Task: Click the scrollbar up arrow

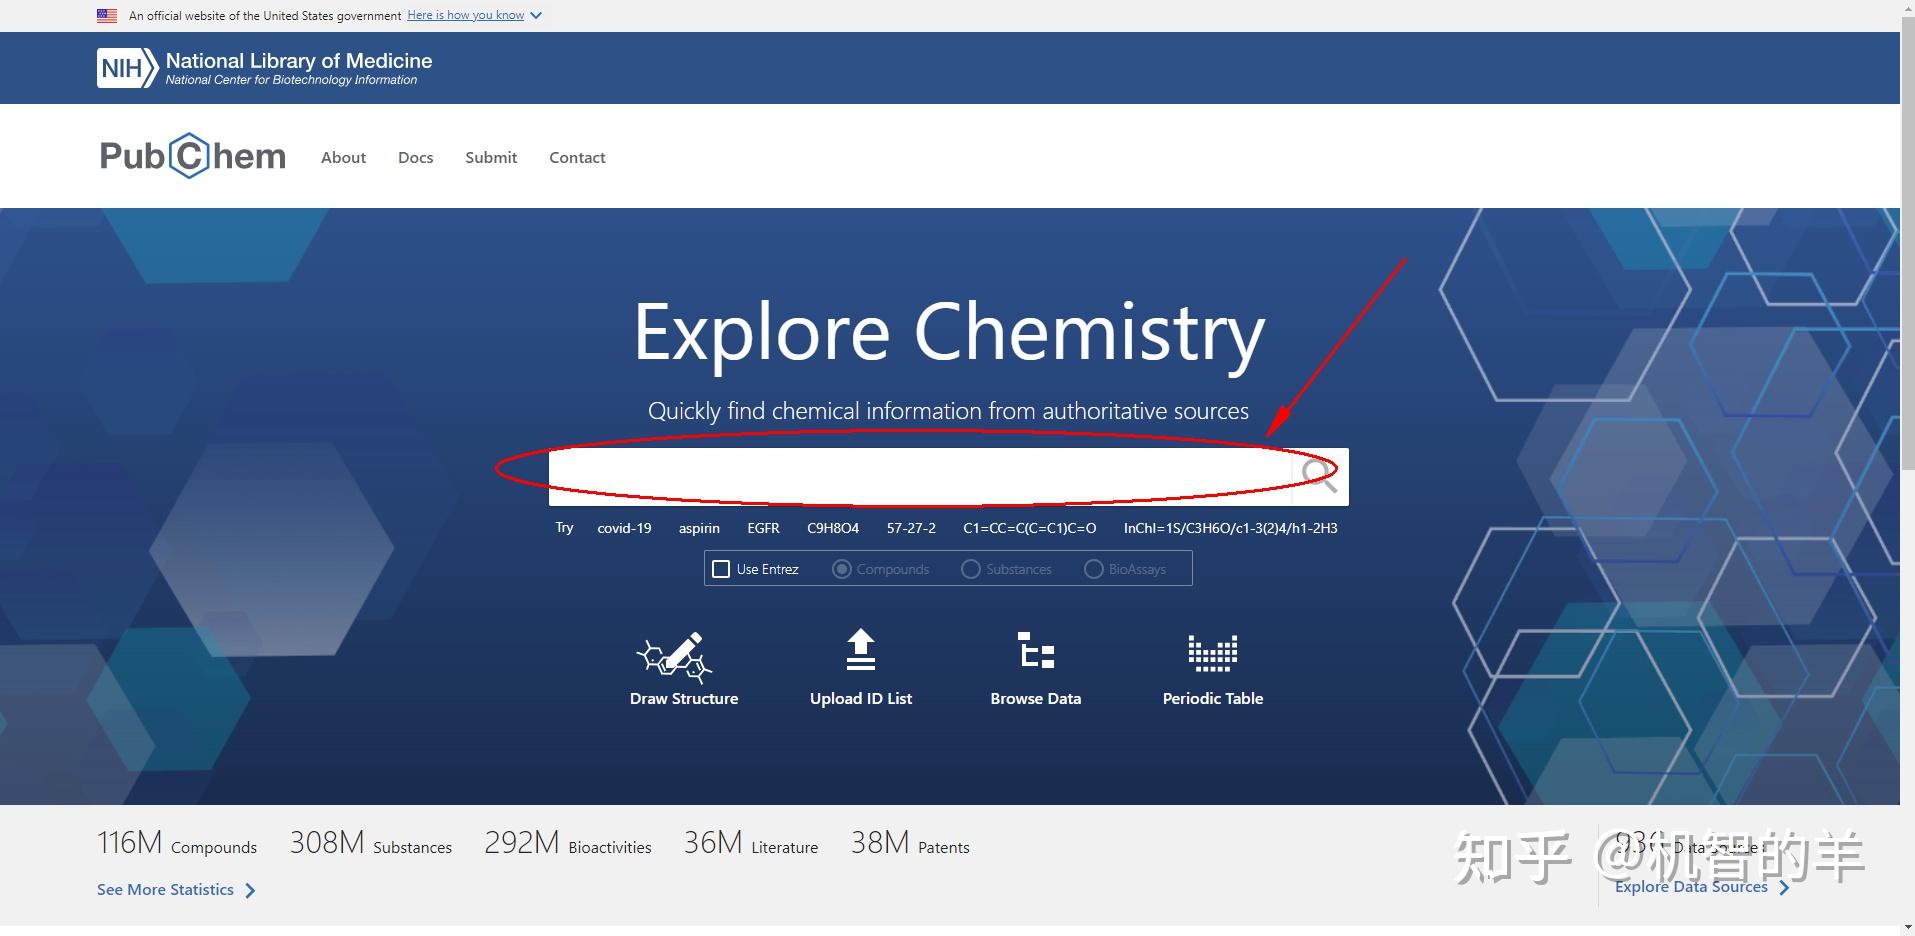Action: (1907, 7)
